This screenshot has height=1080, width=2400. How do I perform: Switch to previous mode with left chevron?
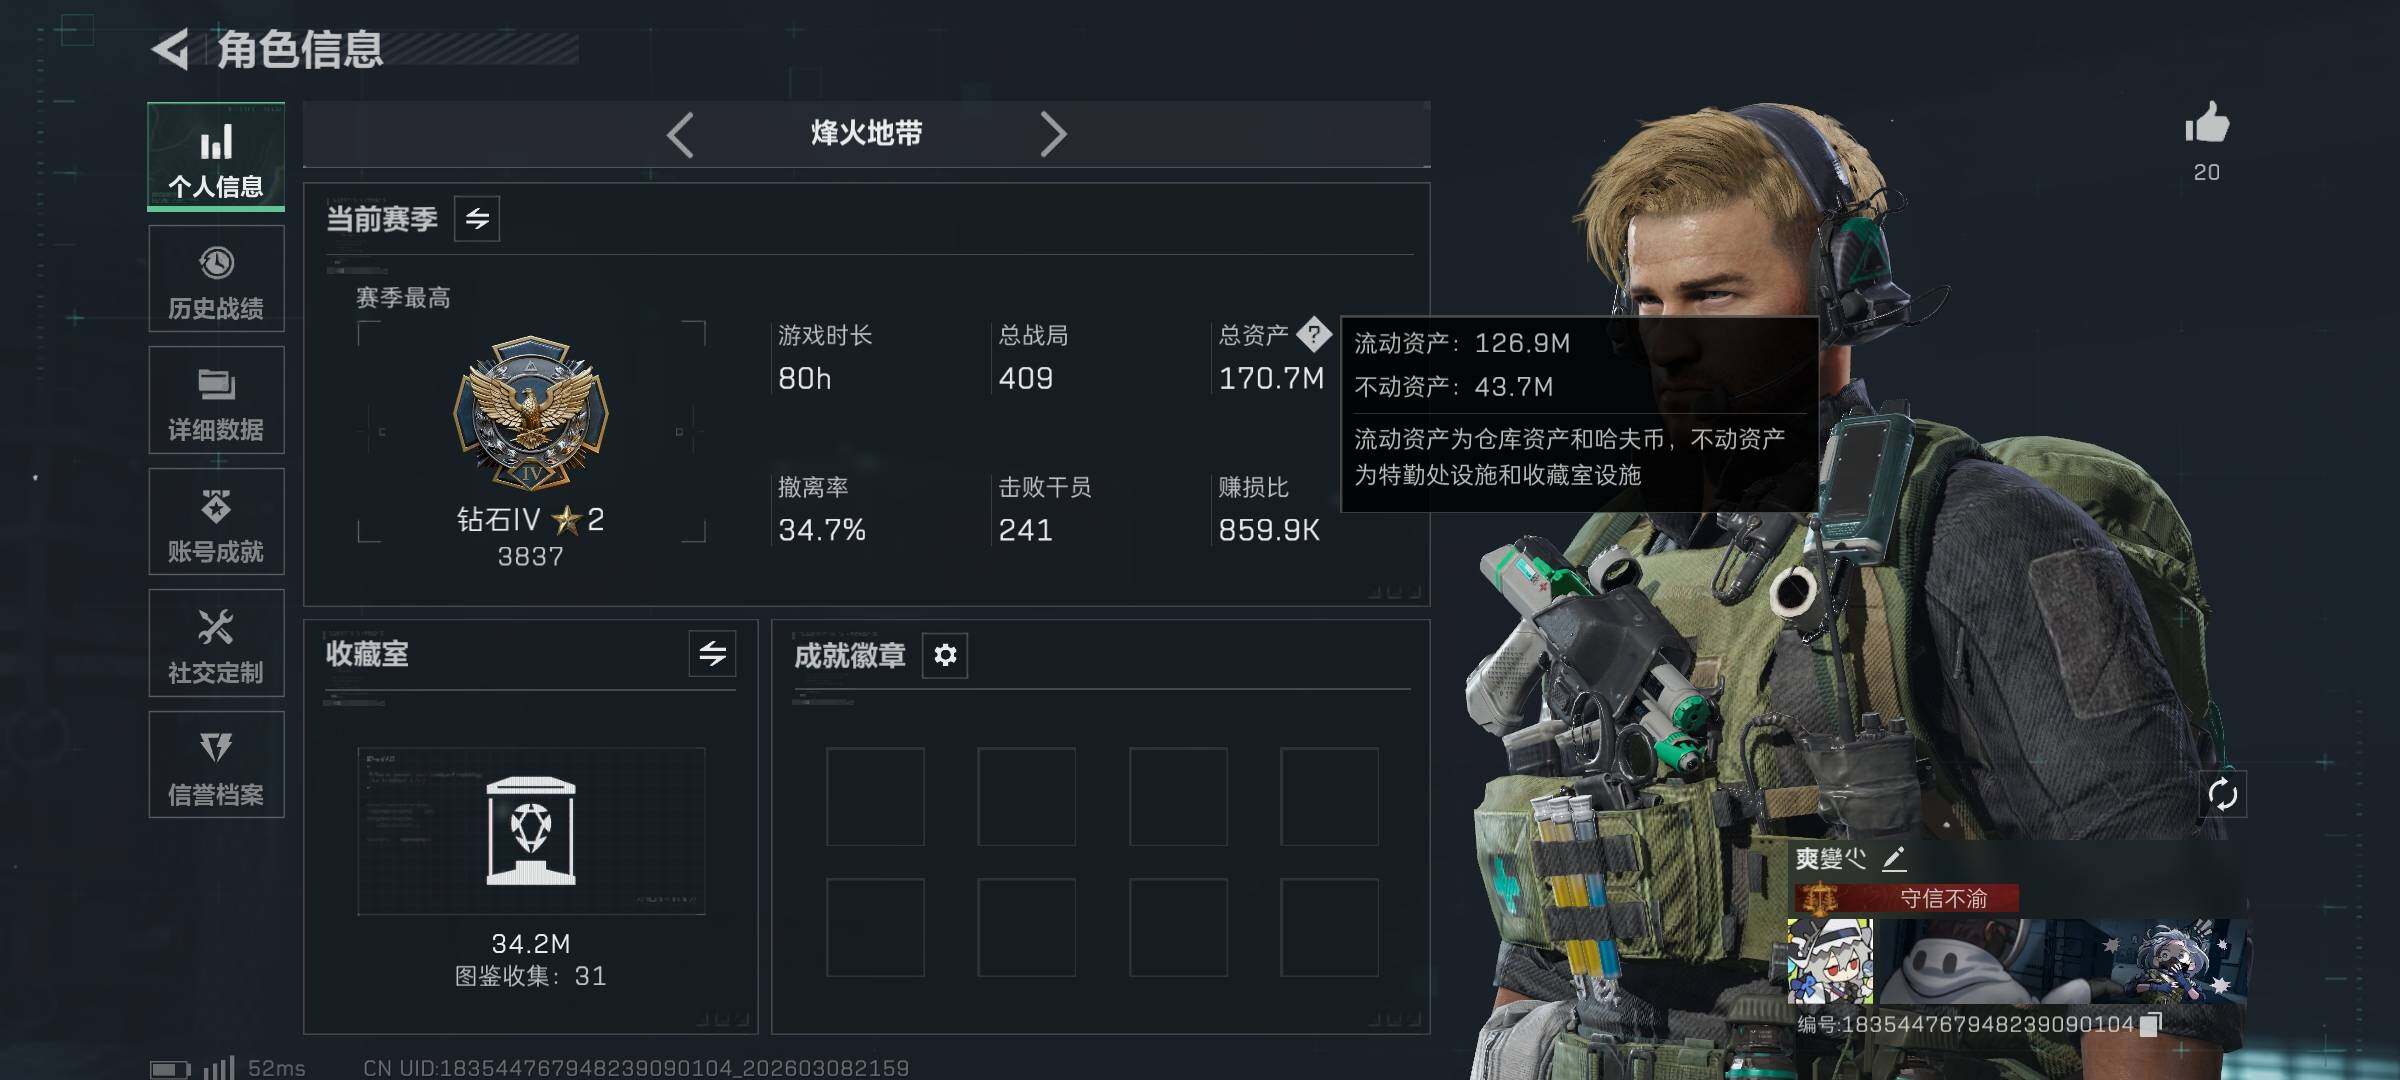pos(681,134)
